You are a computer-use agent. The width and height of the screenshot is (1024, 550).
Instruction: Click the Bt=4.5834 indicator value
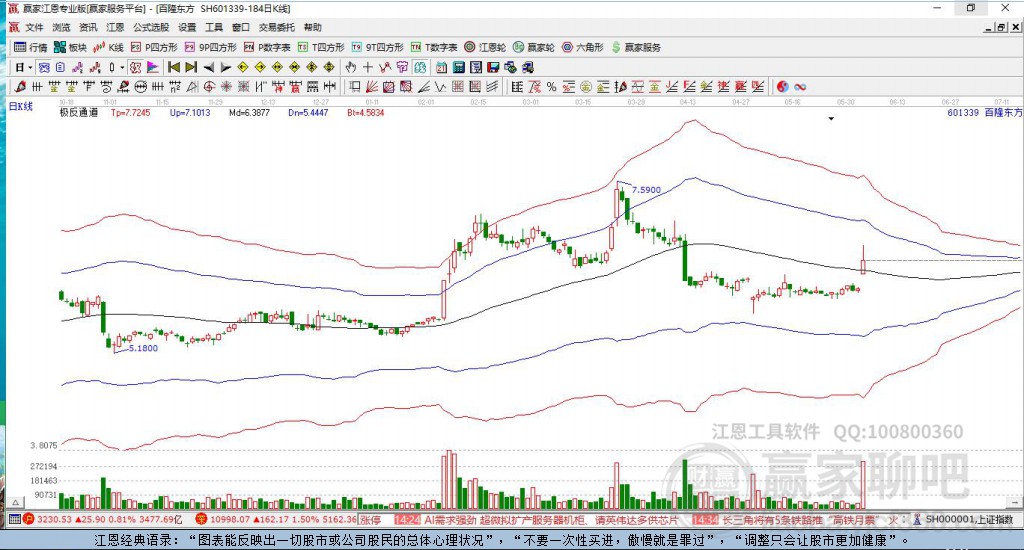[x=366, y=112]
